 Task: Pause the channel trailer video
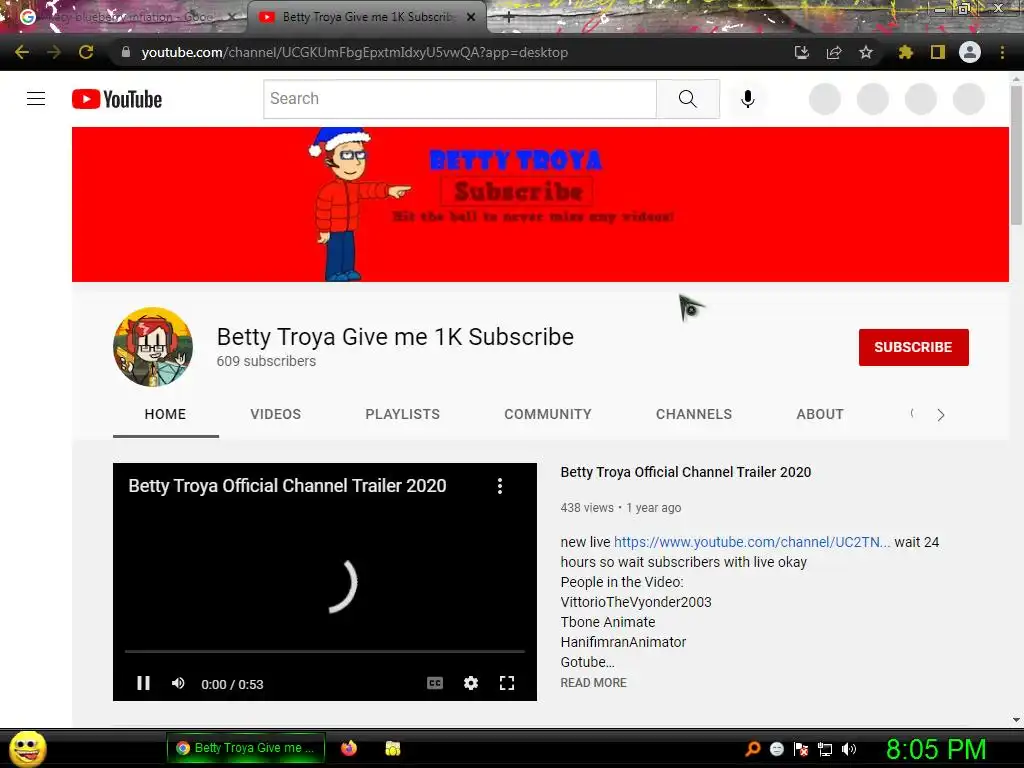click(143, 683)
